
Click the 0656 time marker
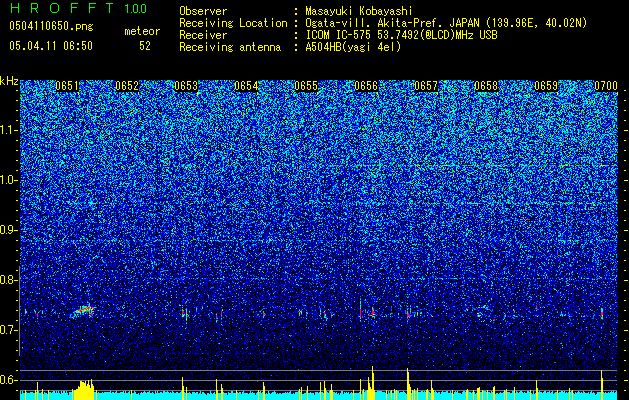(366, 86)
